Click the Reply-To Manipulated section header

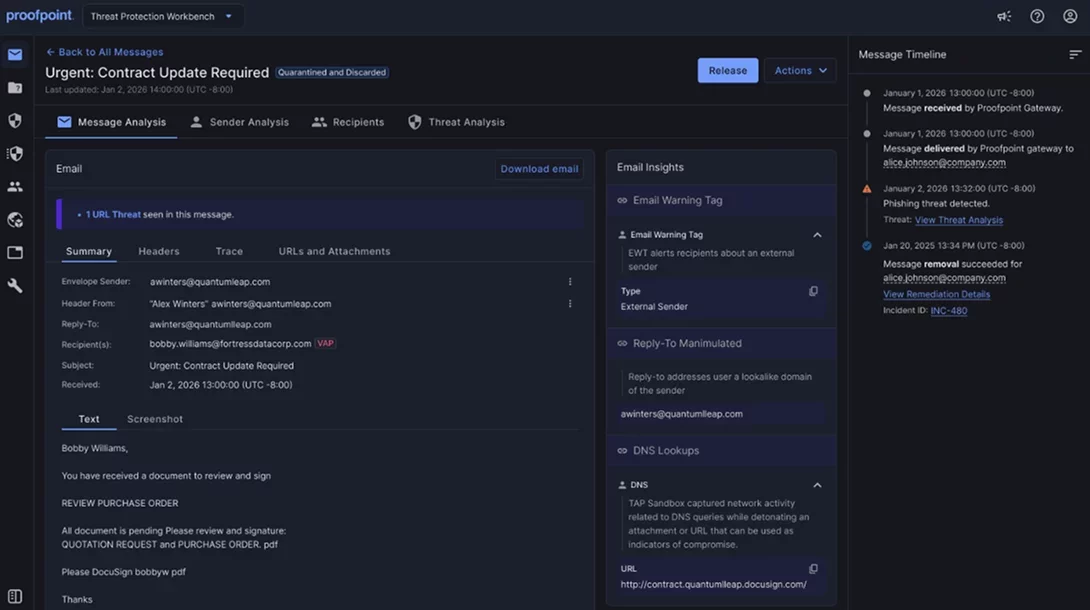[721, 344]
